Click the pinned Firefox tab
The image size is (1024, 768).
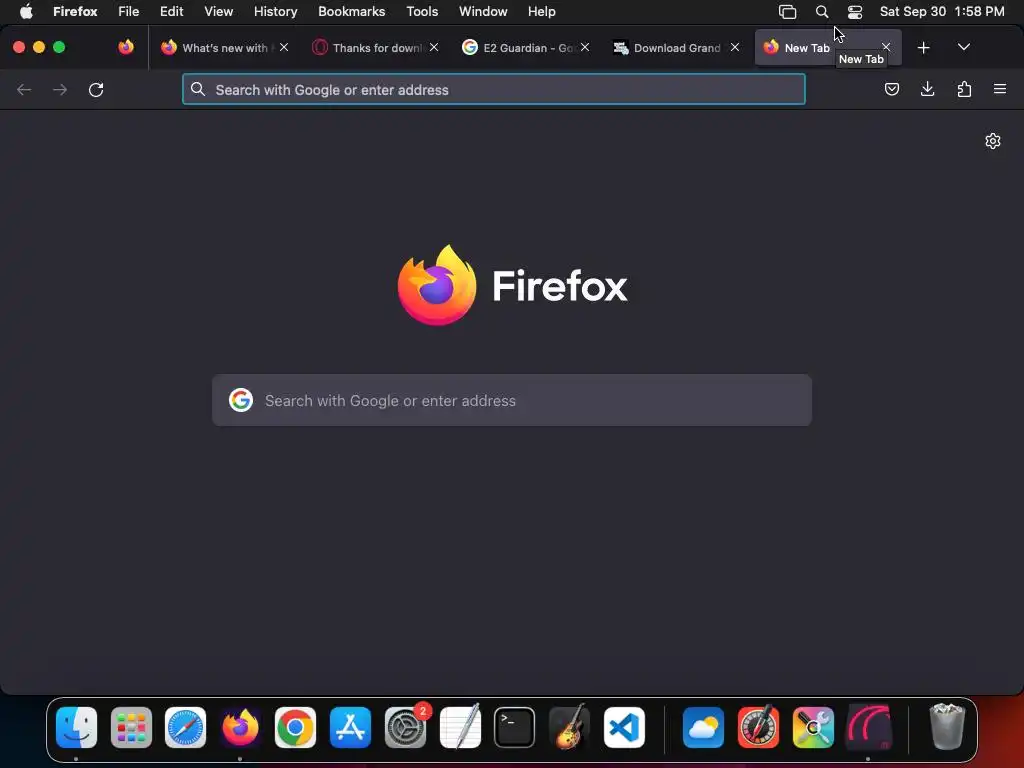pos(126,47)
